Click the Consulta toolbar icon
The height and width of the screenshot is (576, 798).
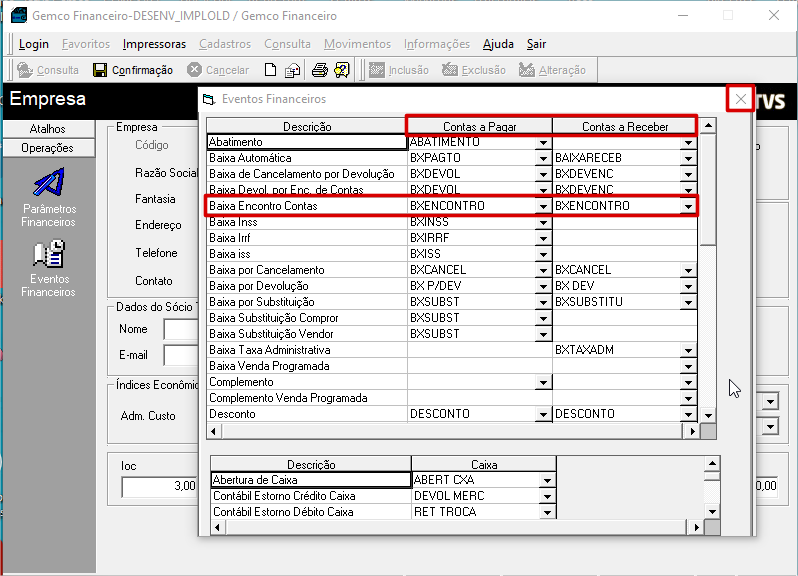[24, 70]
